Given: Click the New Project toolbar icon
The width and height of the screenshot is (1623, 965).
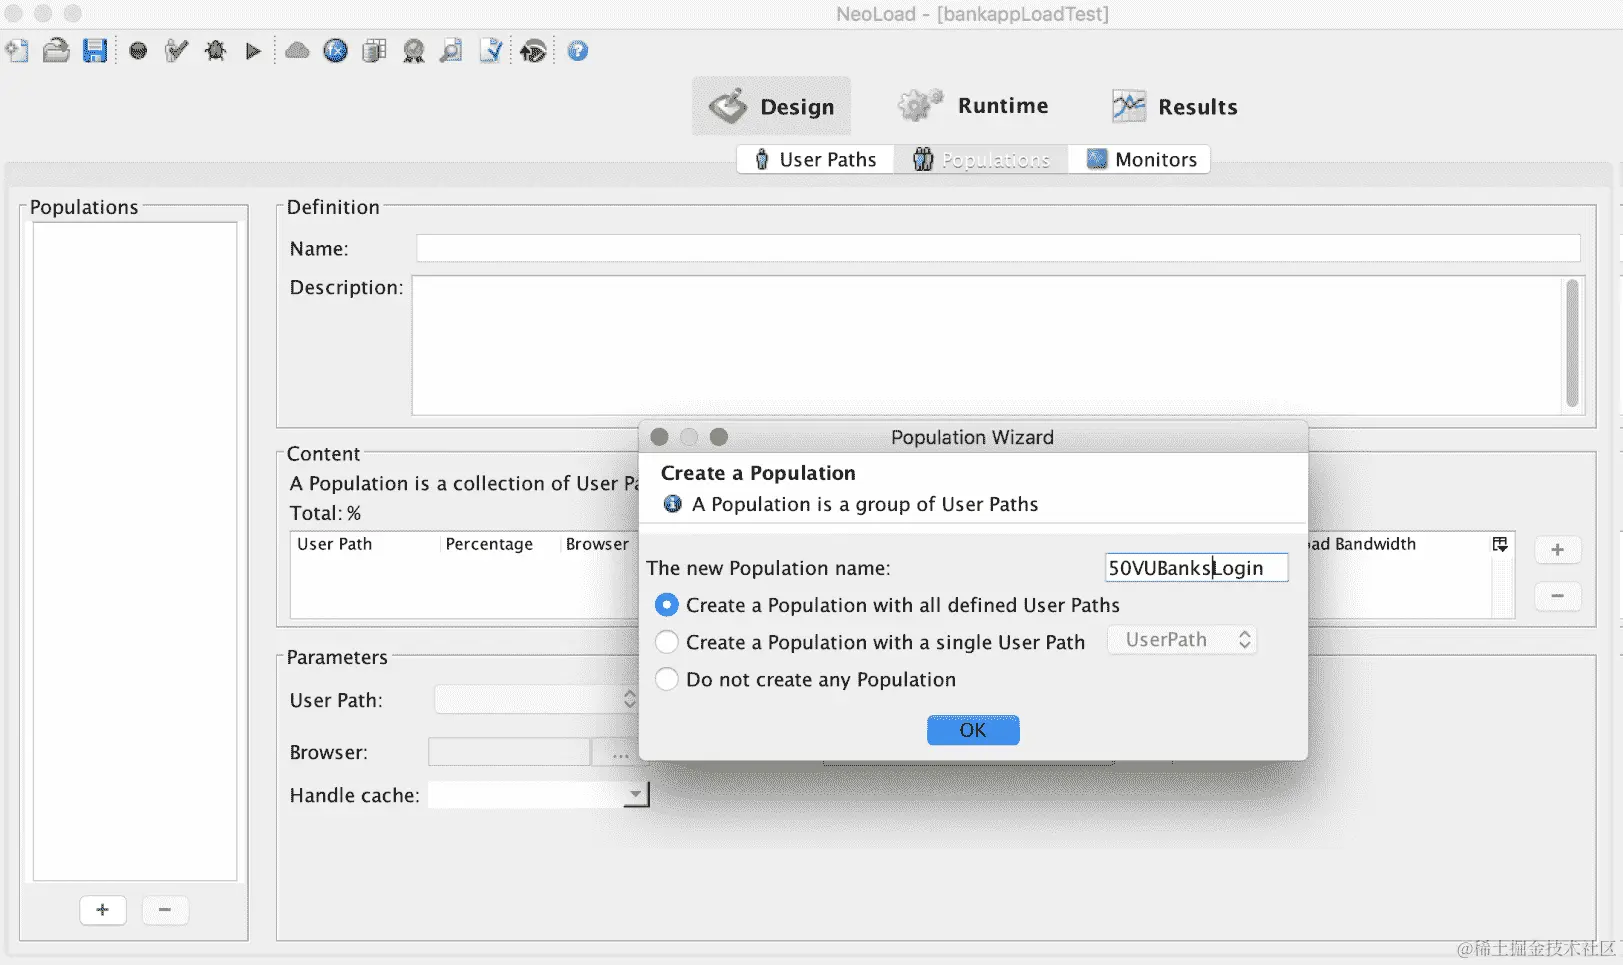Looking at the screenshot, I should tap(17, 51).
